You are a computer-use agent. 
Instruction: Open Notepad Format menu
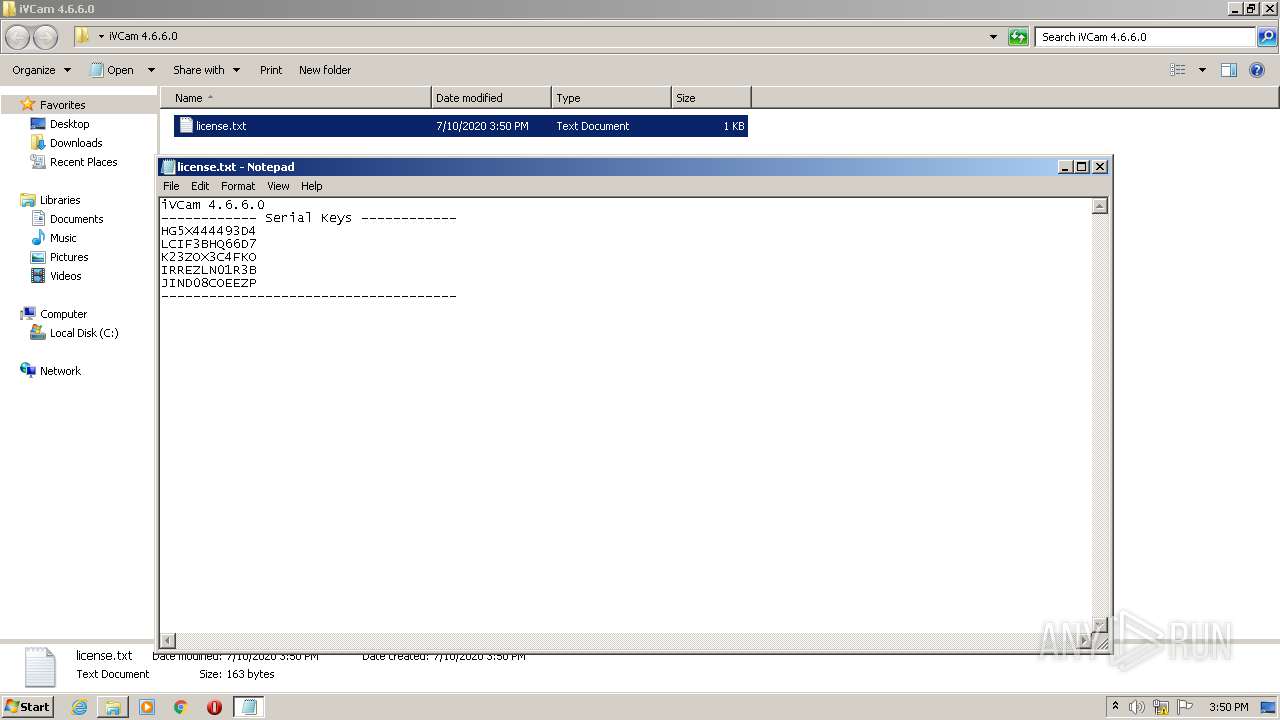tap(238, 186)
